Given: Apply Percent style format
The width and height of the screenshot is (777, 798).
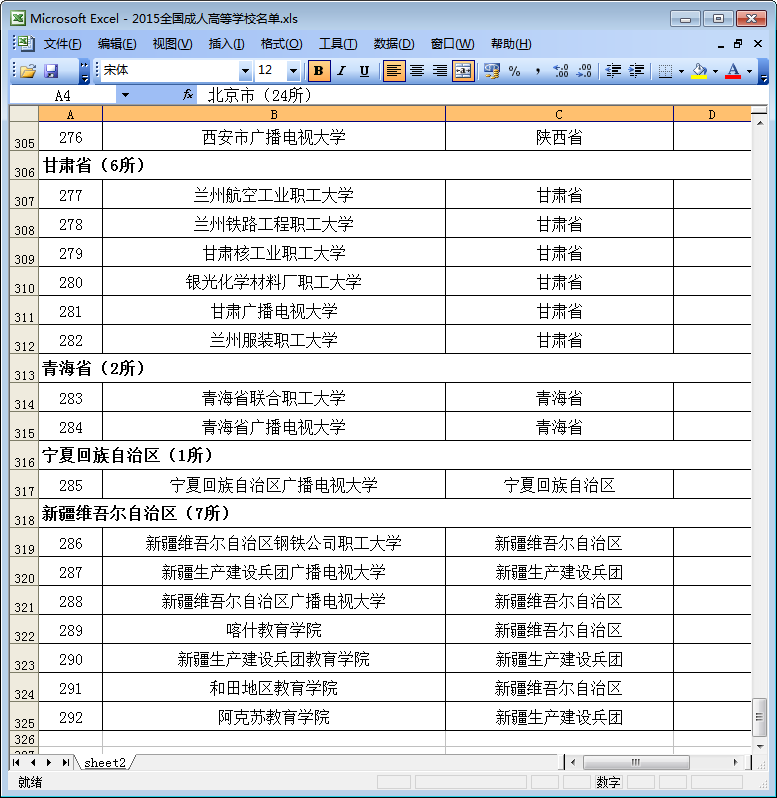Looking at the screenshot, I should pyautogui.click(x=514, y=71).
